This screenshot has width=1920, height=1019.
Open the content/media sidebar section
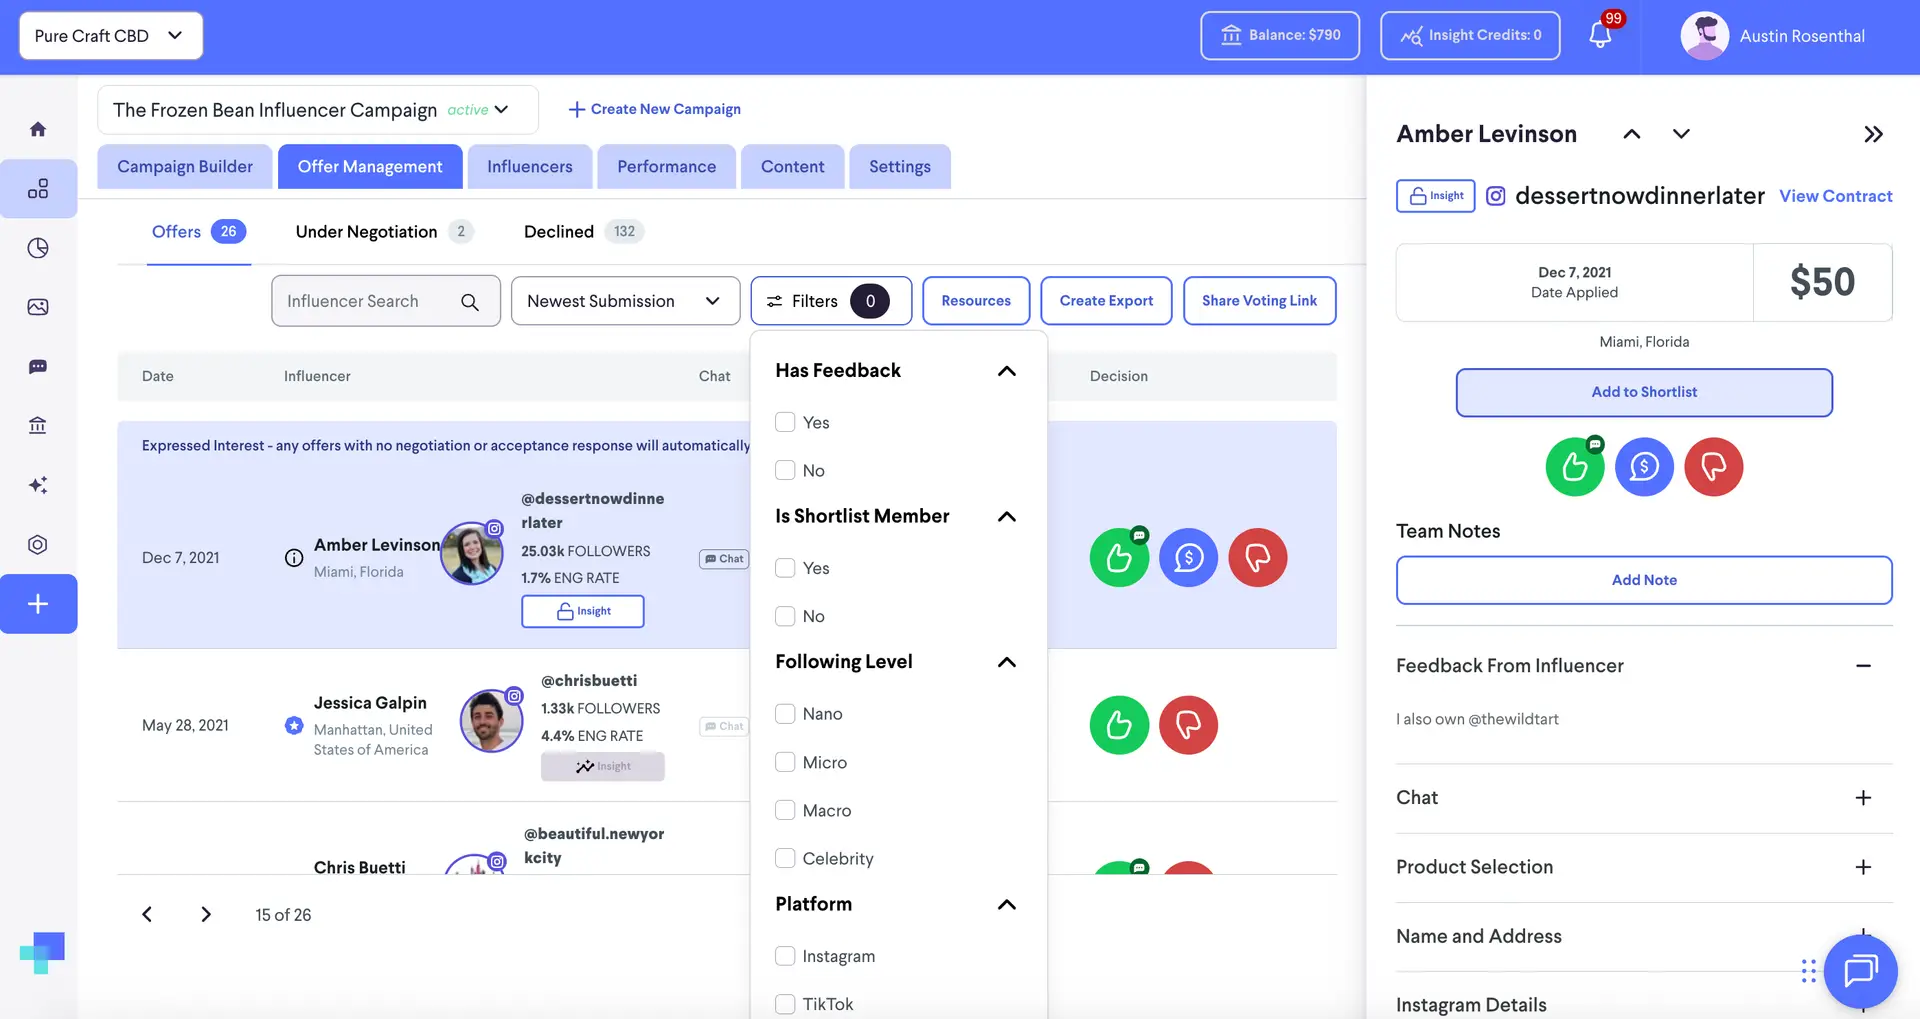click(38, 307)
